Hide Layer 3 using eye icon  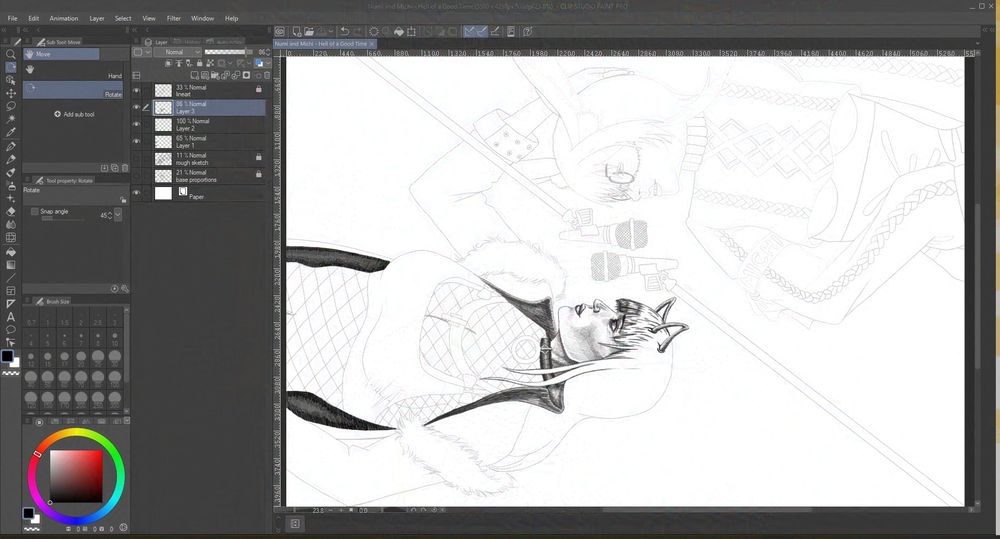click(x=136, y=107)
